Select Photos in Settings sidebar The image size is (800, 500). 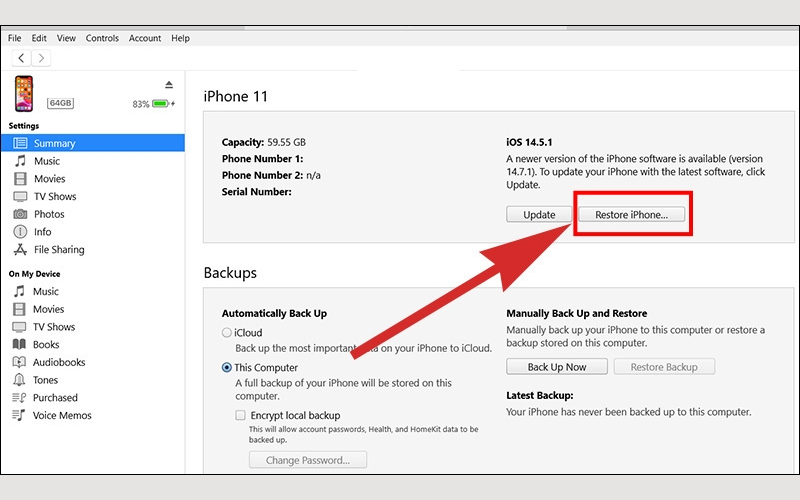coord(48,214)
